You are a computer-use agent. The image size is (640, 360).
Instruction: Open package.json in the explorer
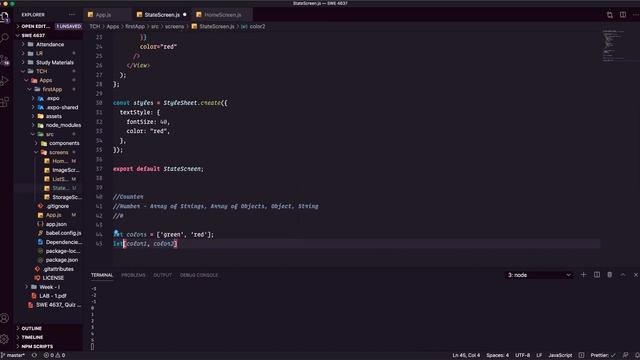(49, 260)
